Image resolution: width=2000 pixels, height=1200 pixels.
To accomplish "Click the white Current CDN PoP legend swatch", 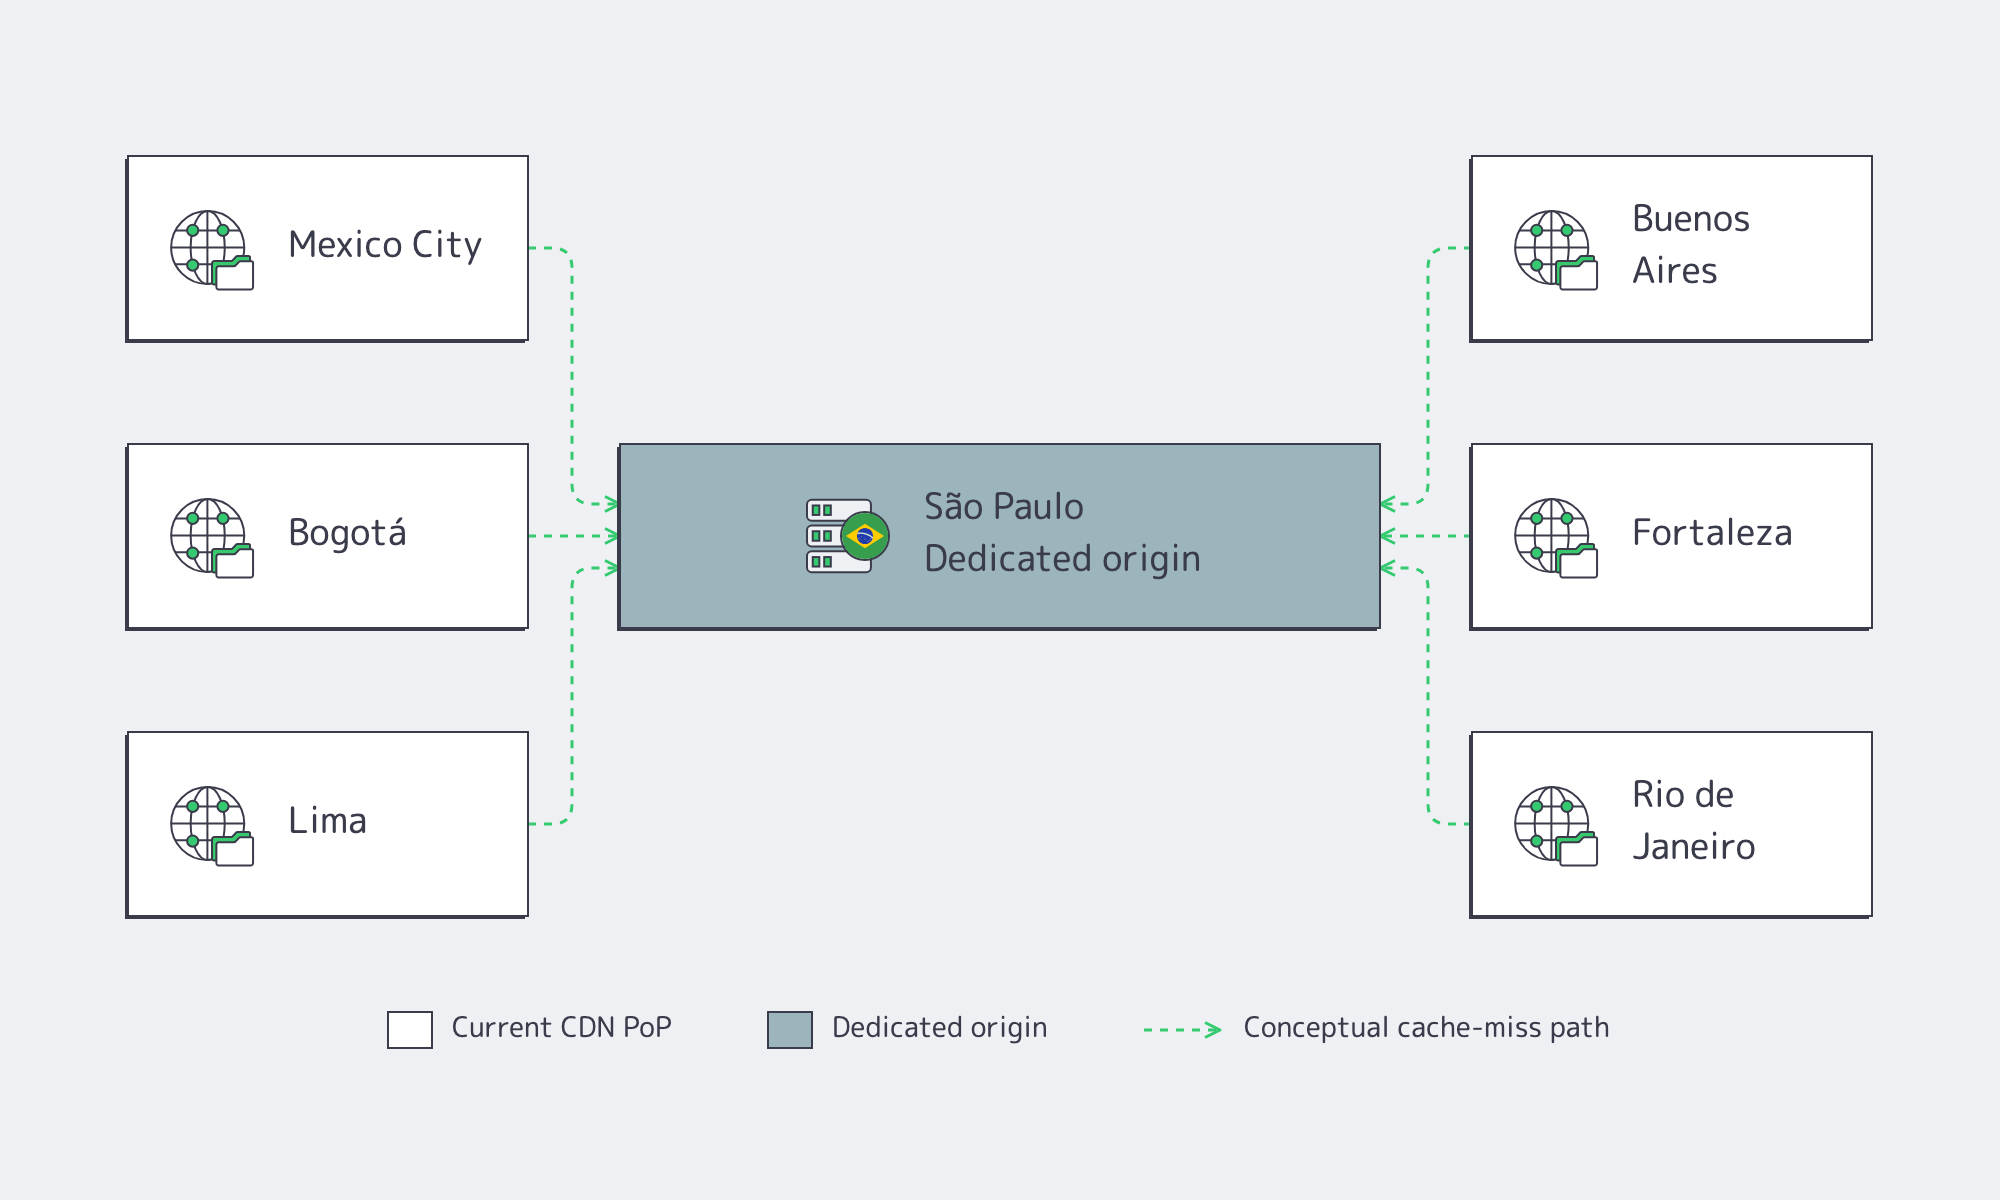I will (410, 1029).
